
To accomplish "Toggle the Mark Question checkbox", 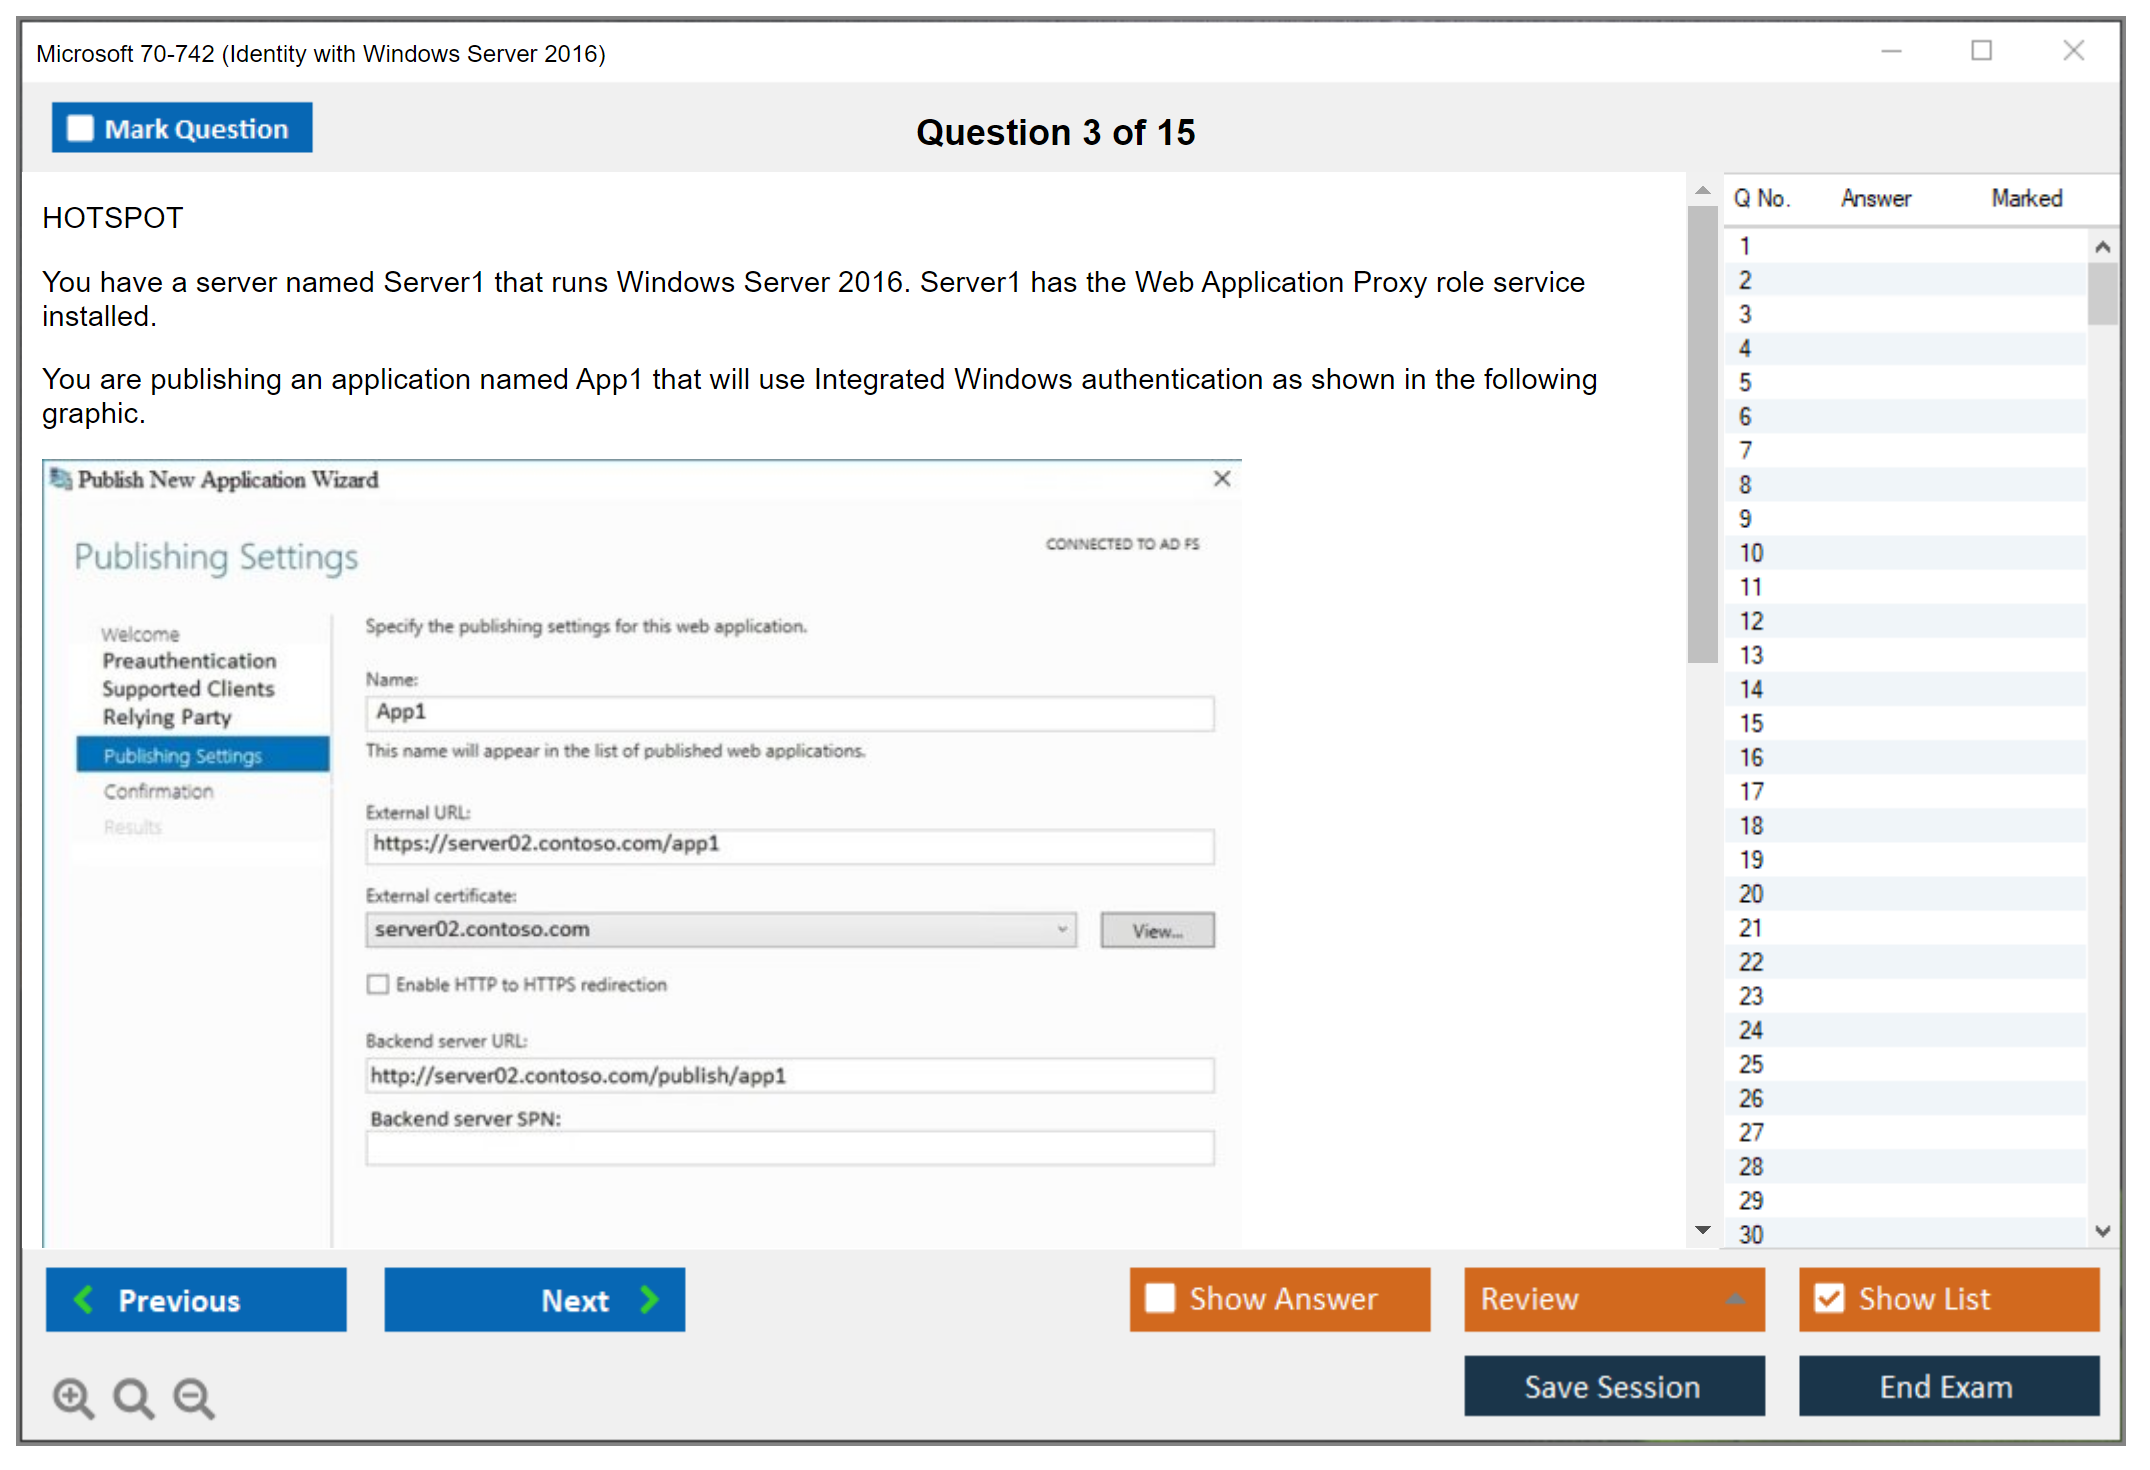I will [x=80, y=128].
